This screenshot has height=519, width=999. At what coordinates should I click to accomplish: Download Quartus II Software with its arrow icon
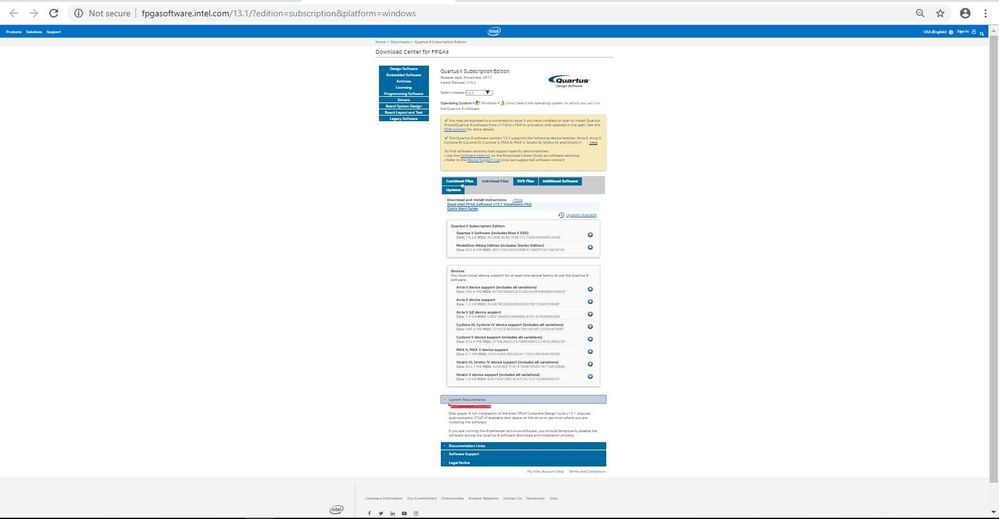coord(590,235)
